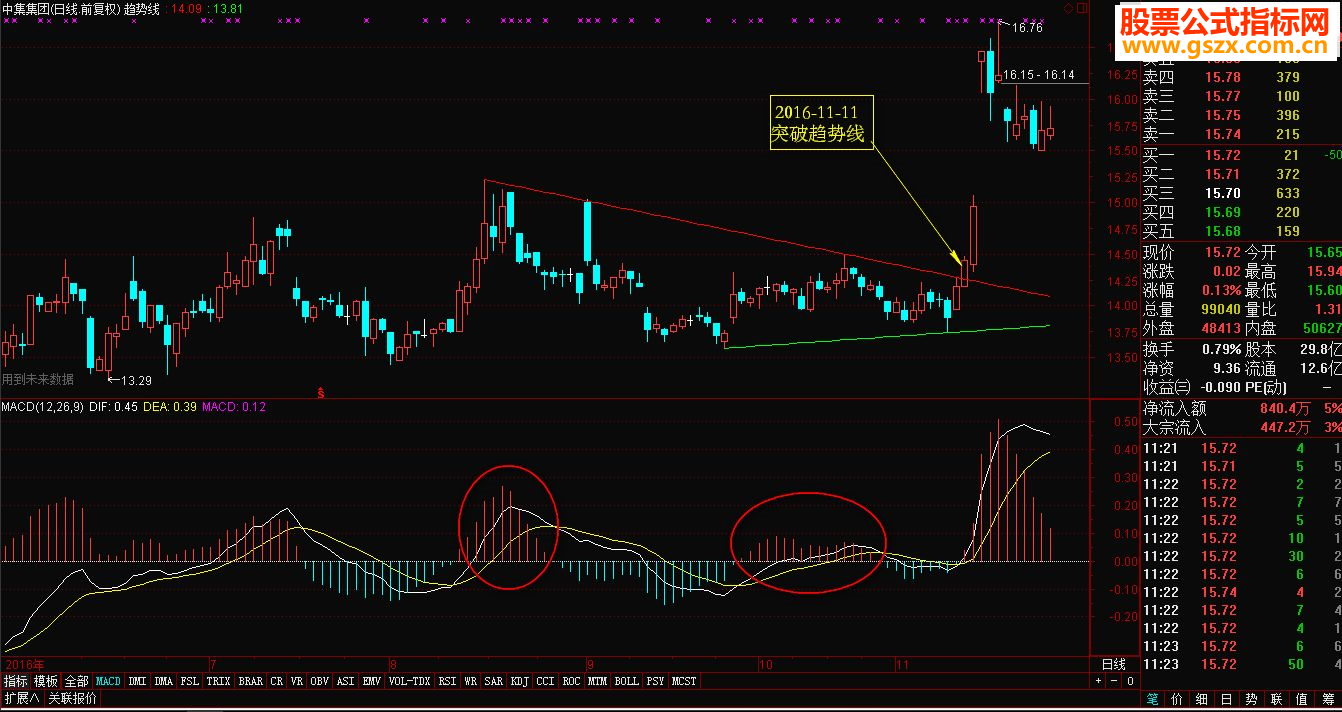Viewport: 1342px width, 712px height.
Task: Select the 细 detail tab
Action: point(1201,699)
